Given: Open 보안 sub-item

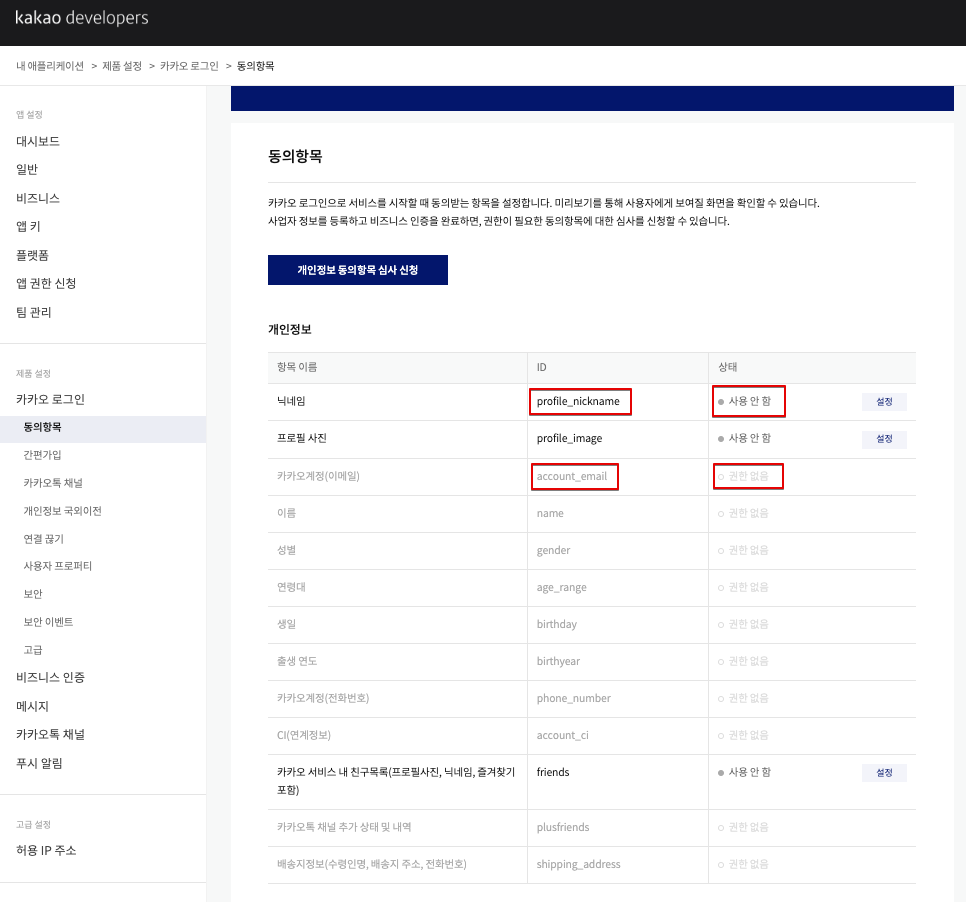Looking at the screenshot, I should [33, 594].
